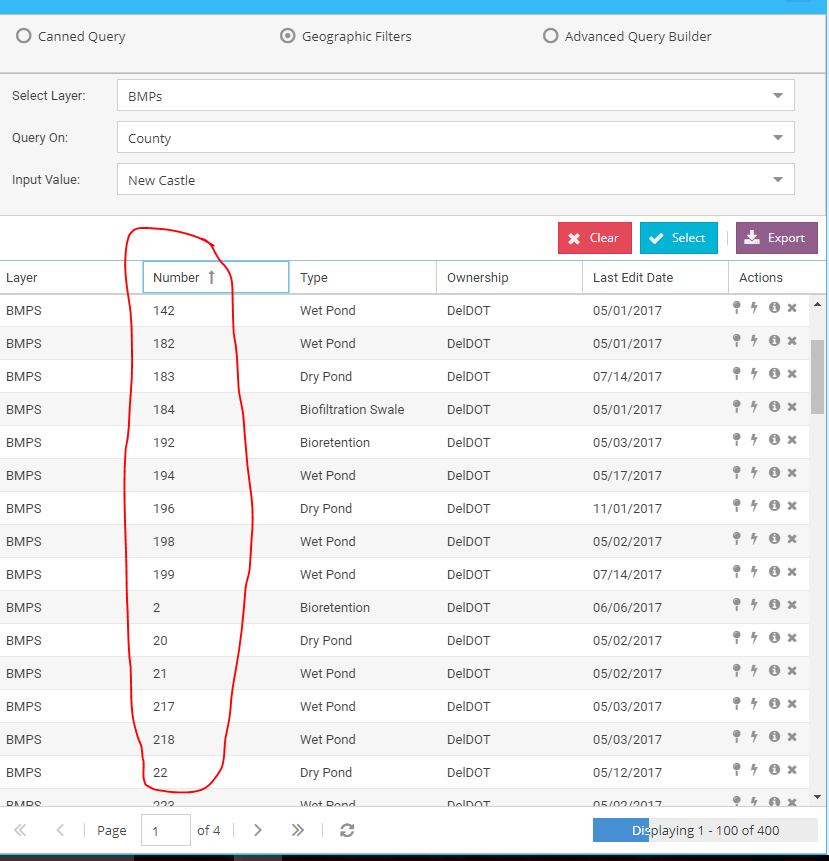
Task: Click the page number input field
Action: coord(166,830)
